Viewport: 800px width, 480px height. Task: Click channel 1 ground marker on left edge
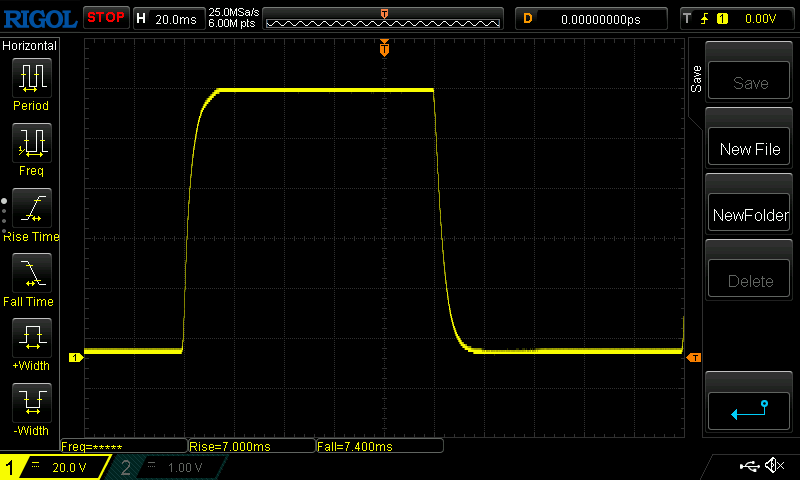(x=76, y=358)
